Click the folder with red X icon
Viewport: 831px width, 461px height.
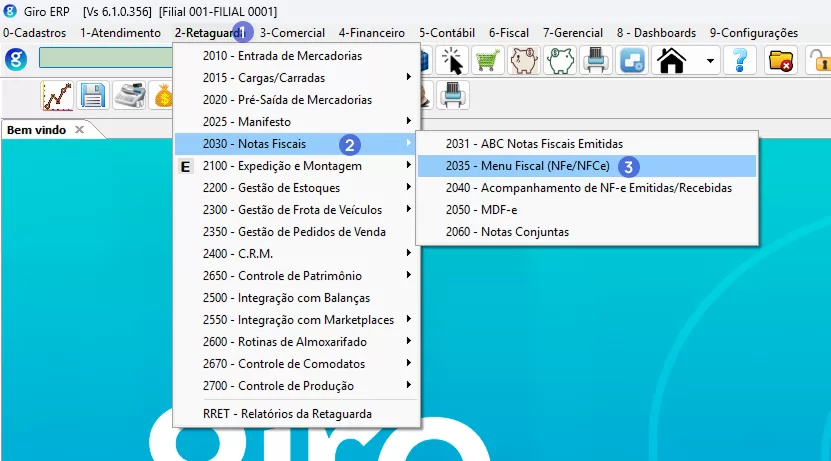(x=780, y=61)
